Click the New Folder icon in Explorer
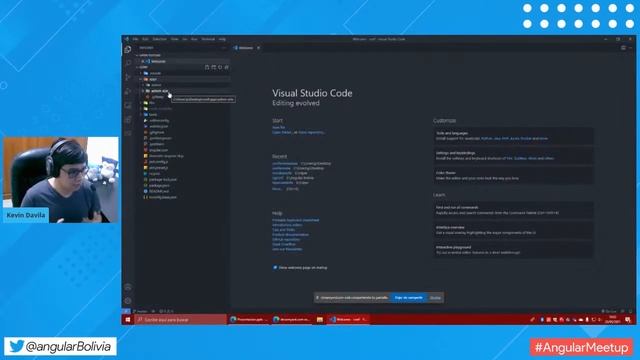Screen dimensions: 640x360 [213, 67]
